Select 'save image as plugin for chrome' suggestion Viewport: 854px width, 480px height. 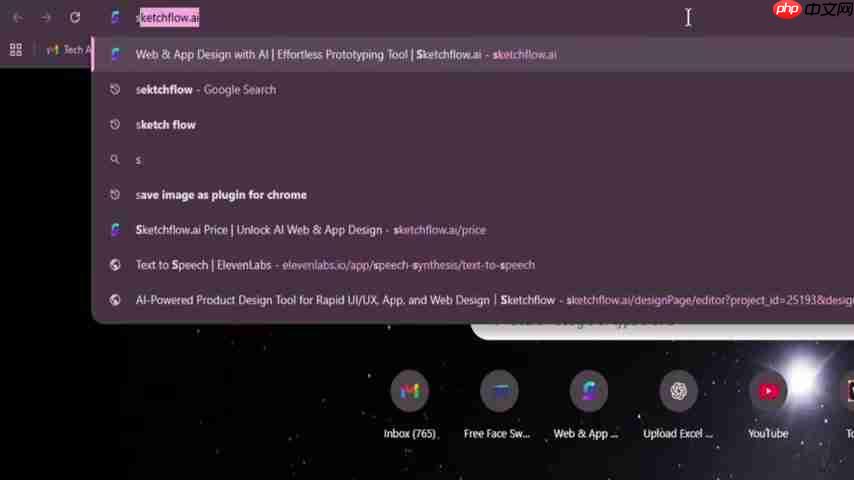[473, 195]
